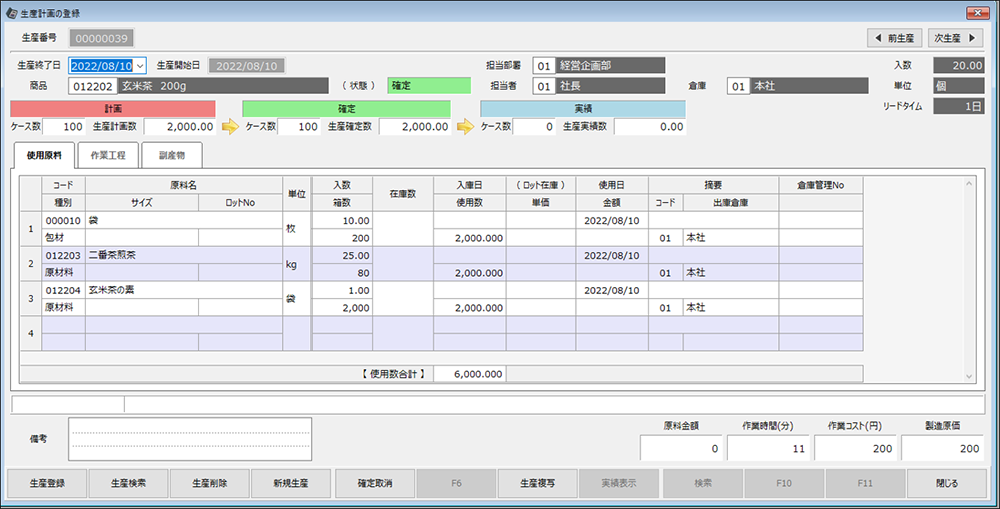Switch to the 作業工程 tab
Image resolution: width=1000 pixels, height=509 pixels.
click(107, 156)
